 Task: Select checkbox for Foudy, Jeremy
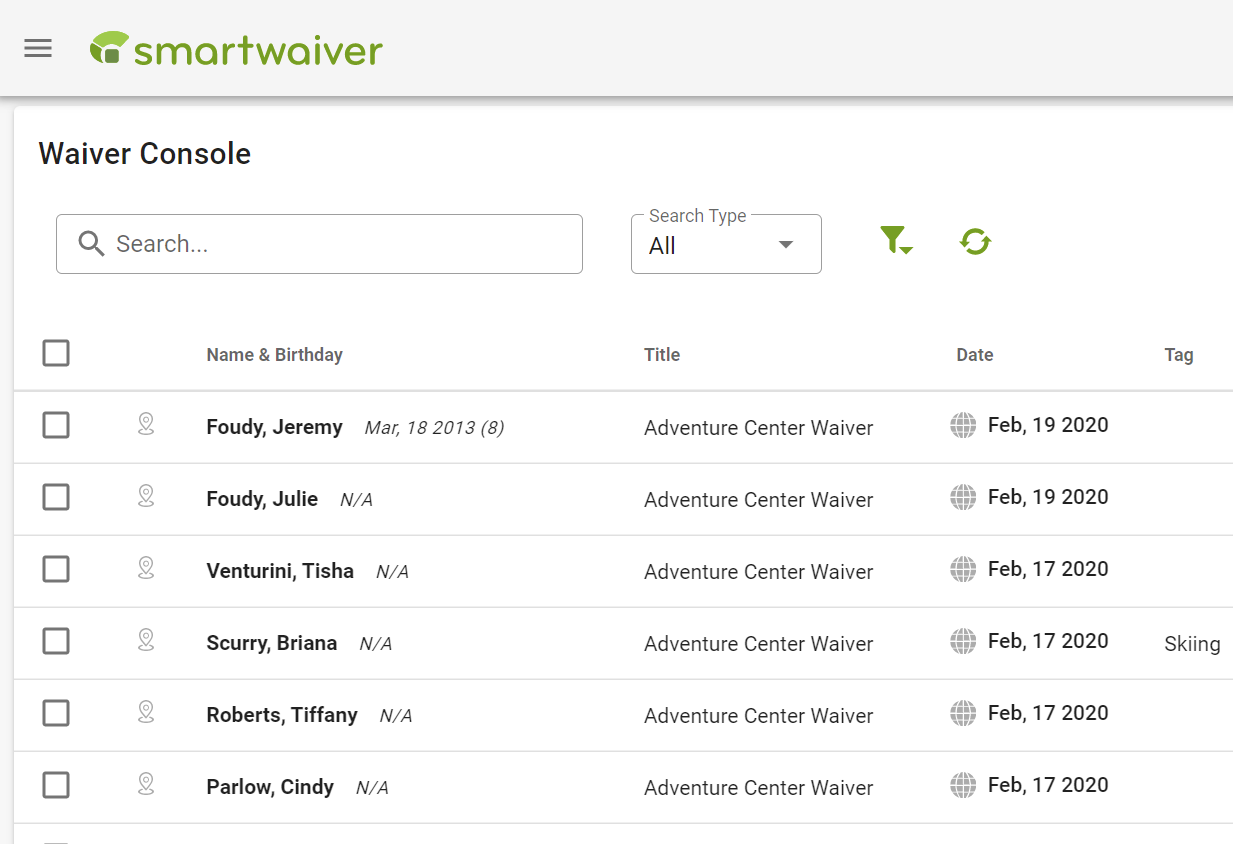pyautogui.click(x=56, y=425)
